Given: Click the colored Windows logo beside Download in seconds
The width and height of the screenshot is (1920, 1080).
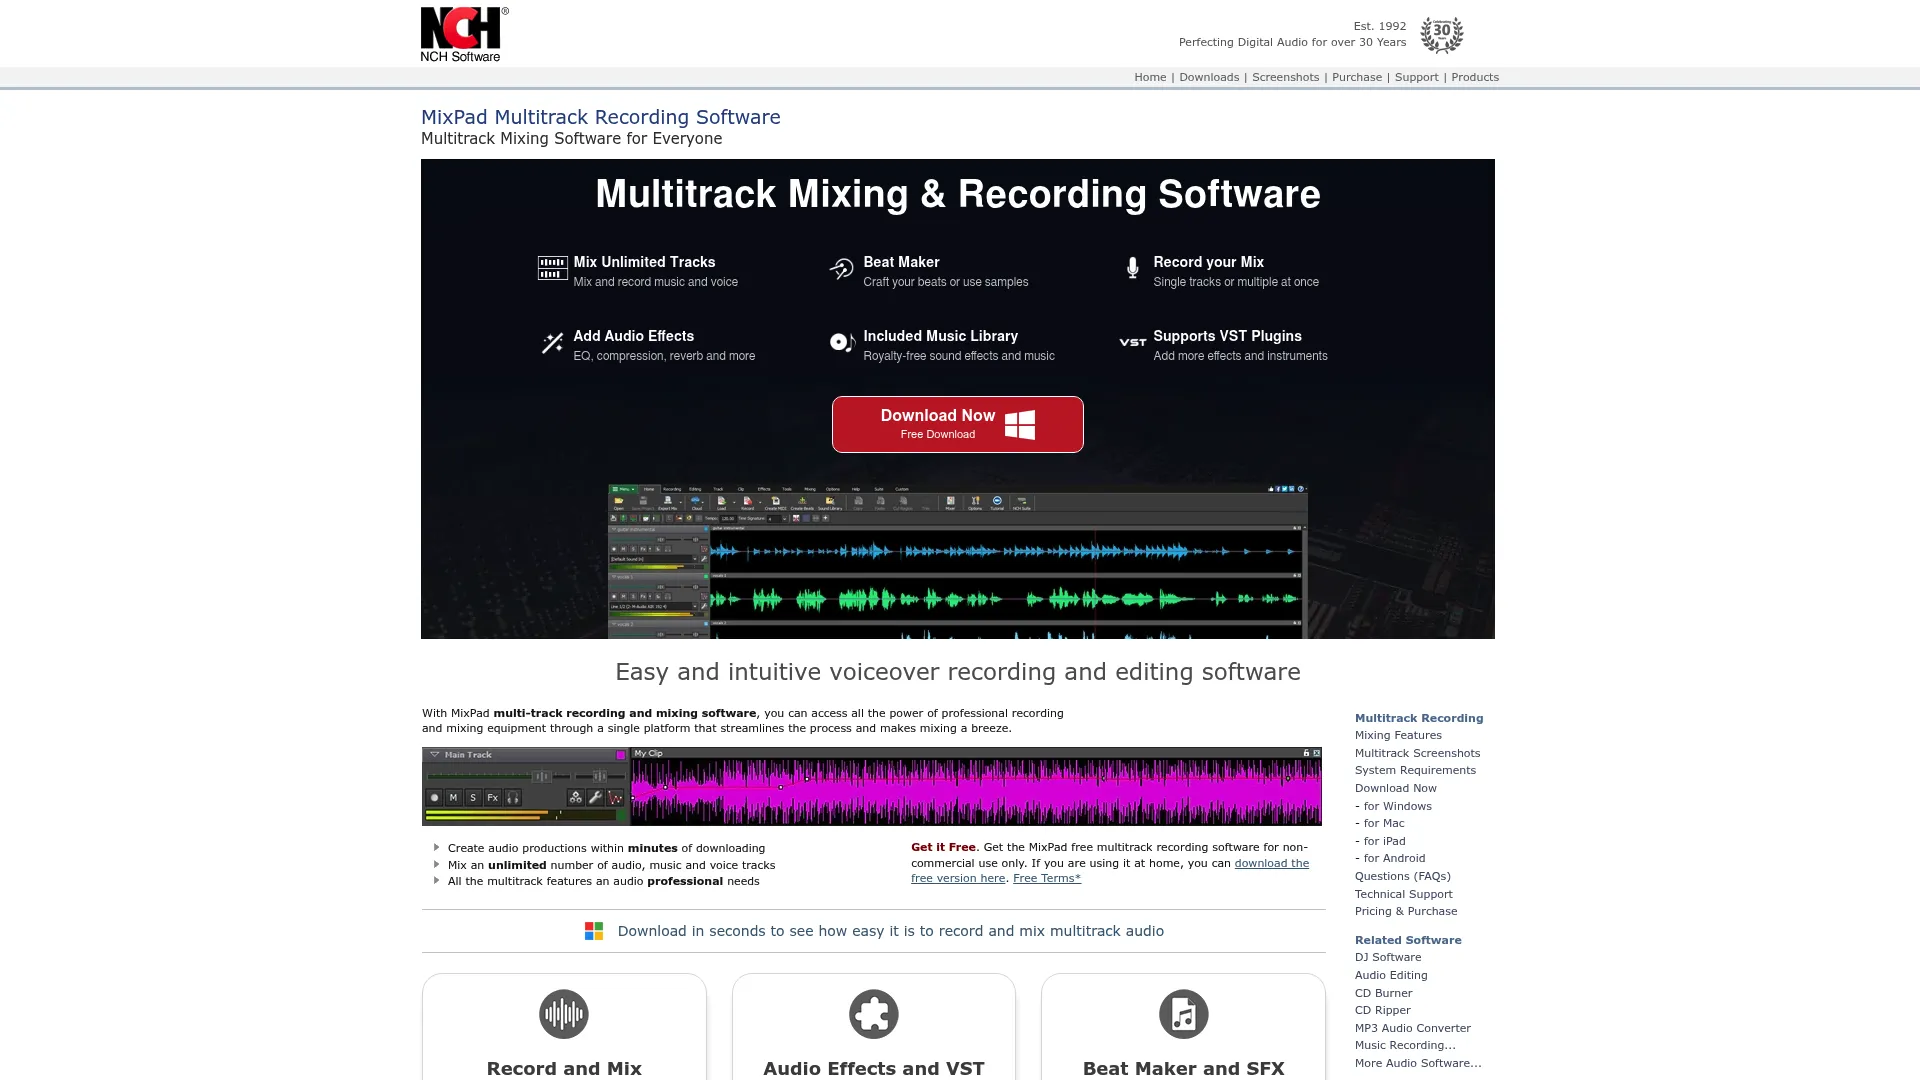Looking at the screenshot, I should coord(594,931).
